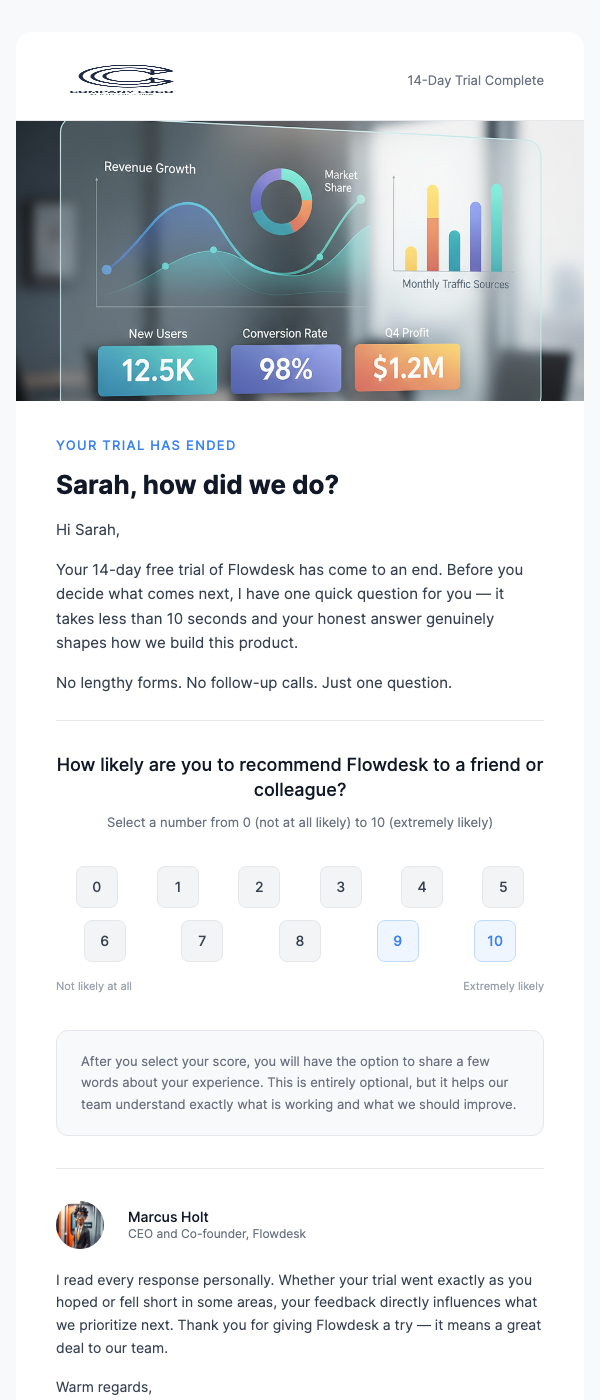The image size is (600, 1400).
Task: Click the New Users 12.5K stat badge
Action: [157, 368]
